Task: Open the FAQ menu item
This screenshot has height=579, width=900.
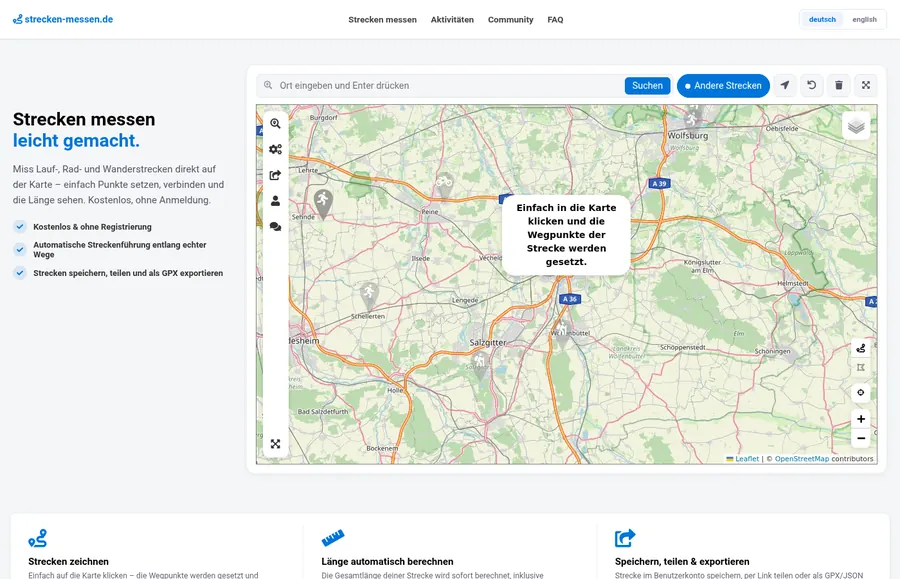Action: [x=555, y=20]
